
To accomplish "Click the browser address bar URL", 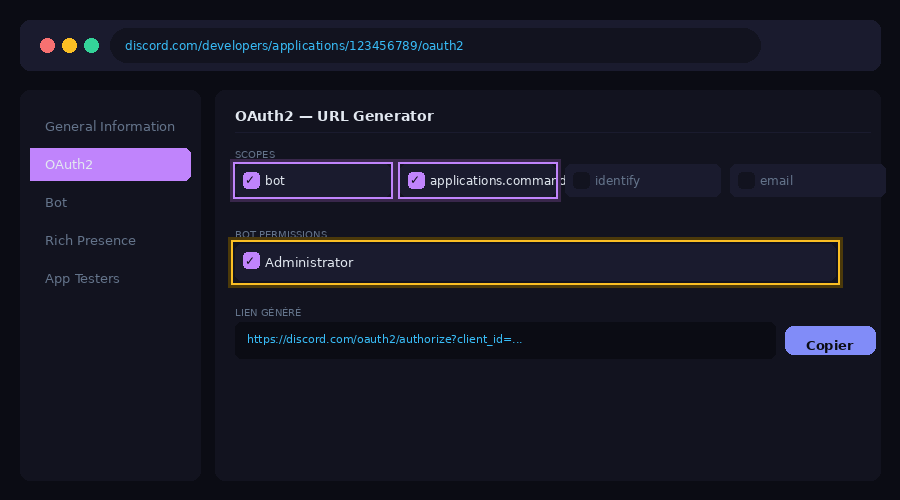I will click(435, 45).
